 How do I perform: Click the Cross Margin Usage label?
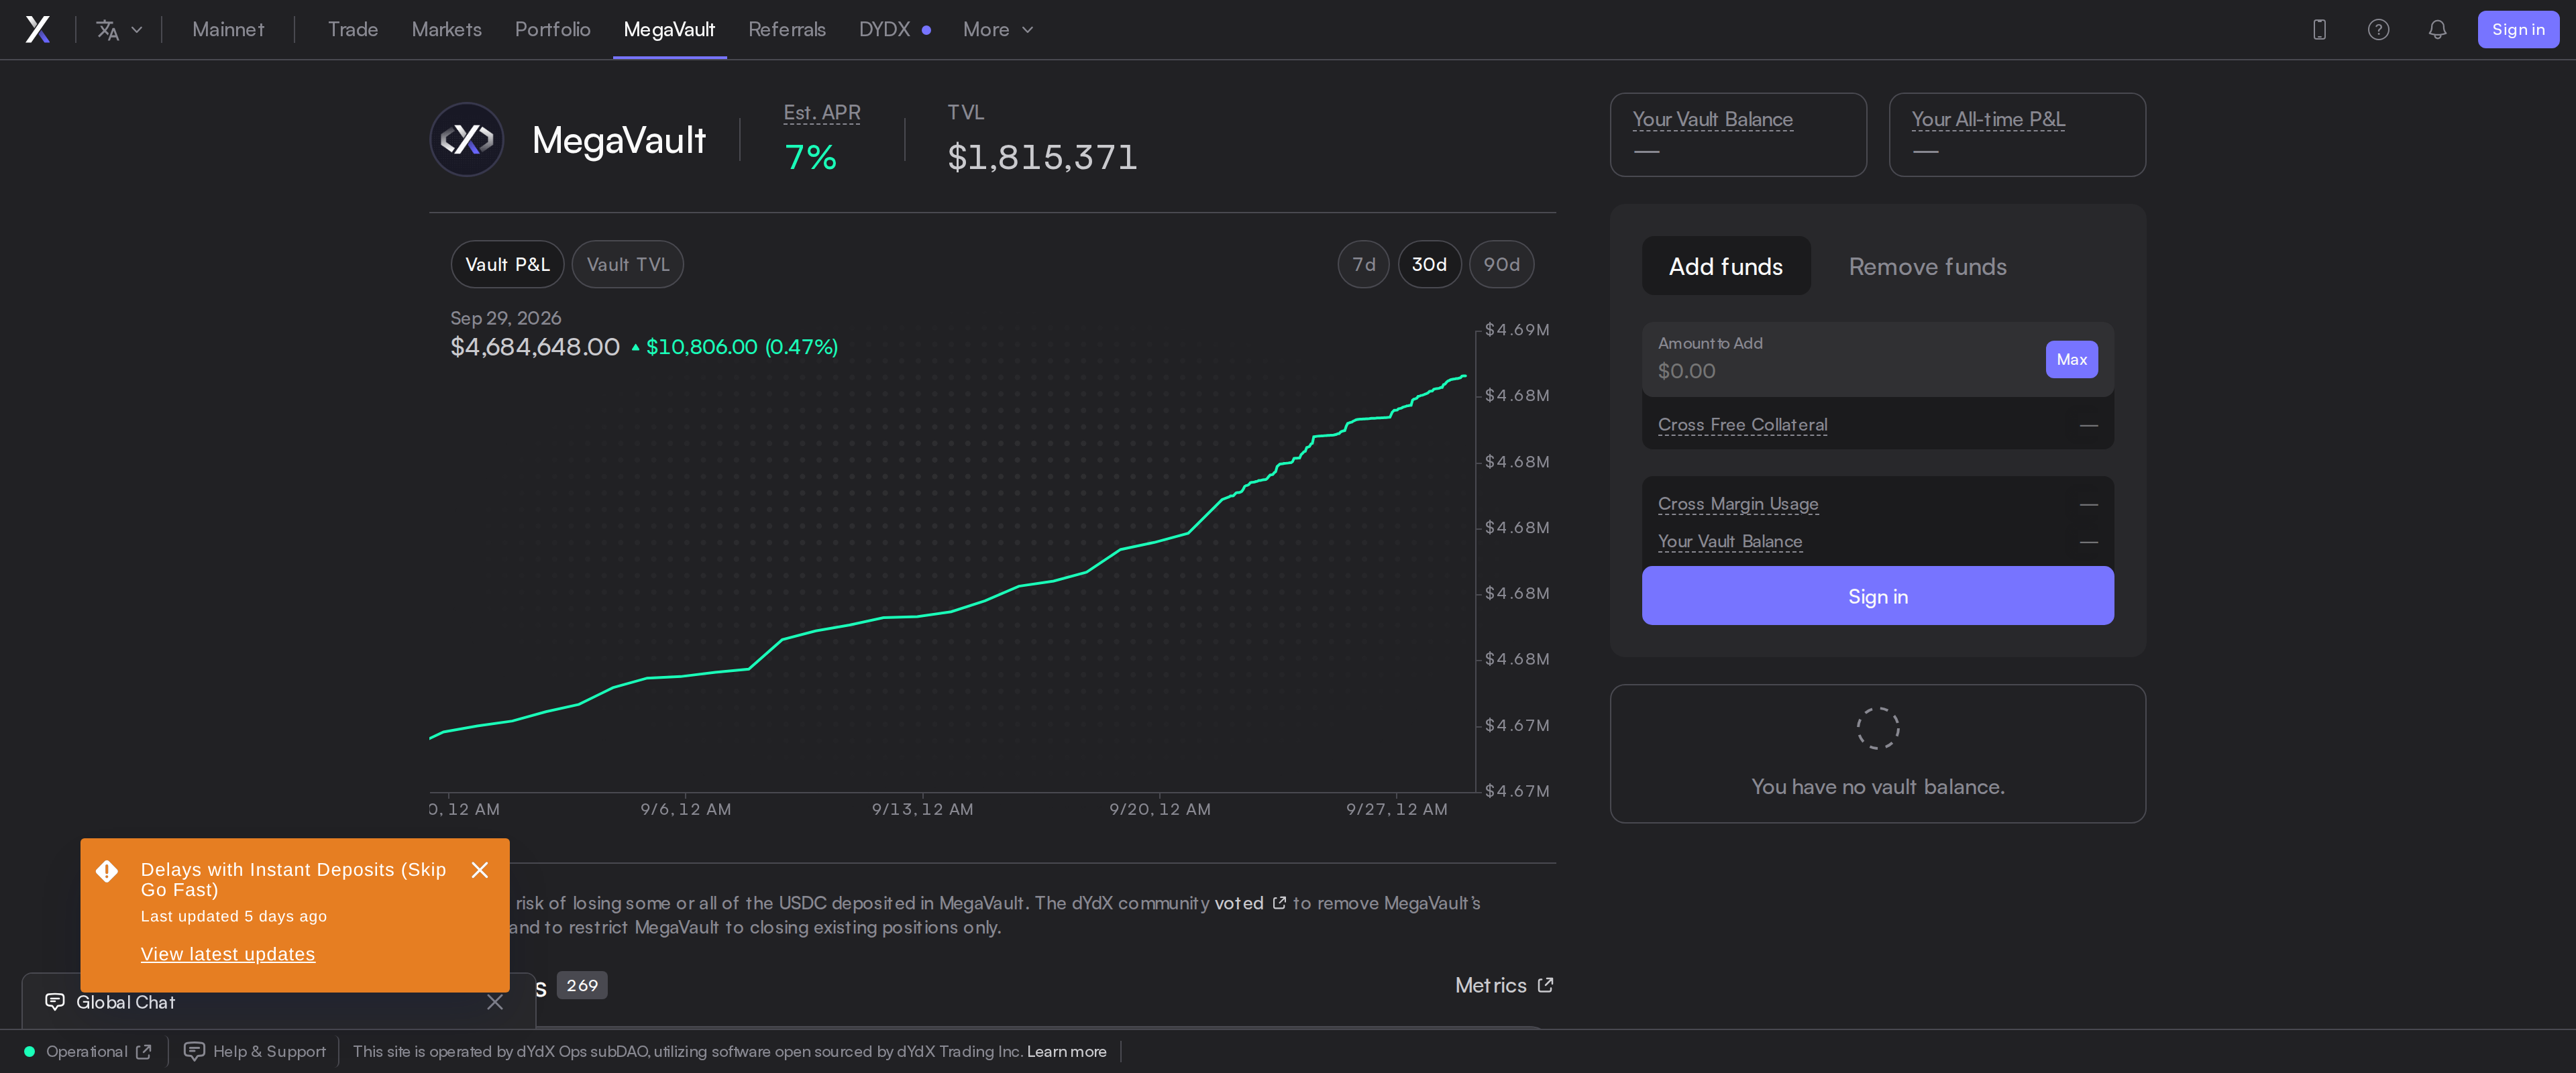click(1738, 504)
